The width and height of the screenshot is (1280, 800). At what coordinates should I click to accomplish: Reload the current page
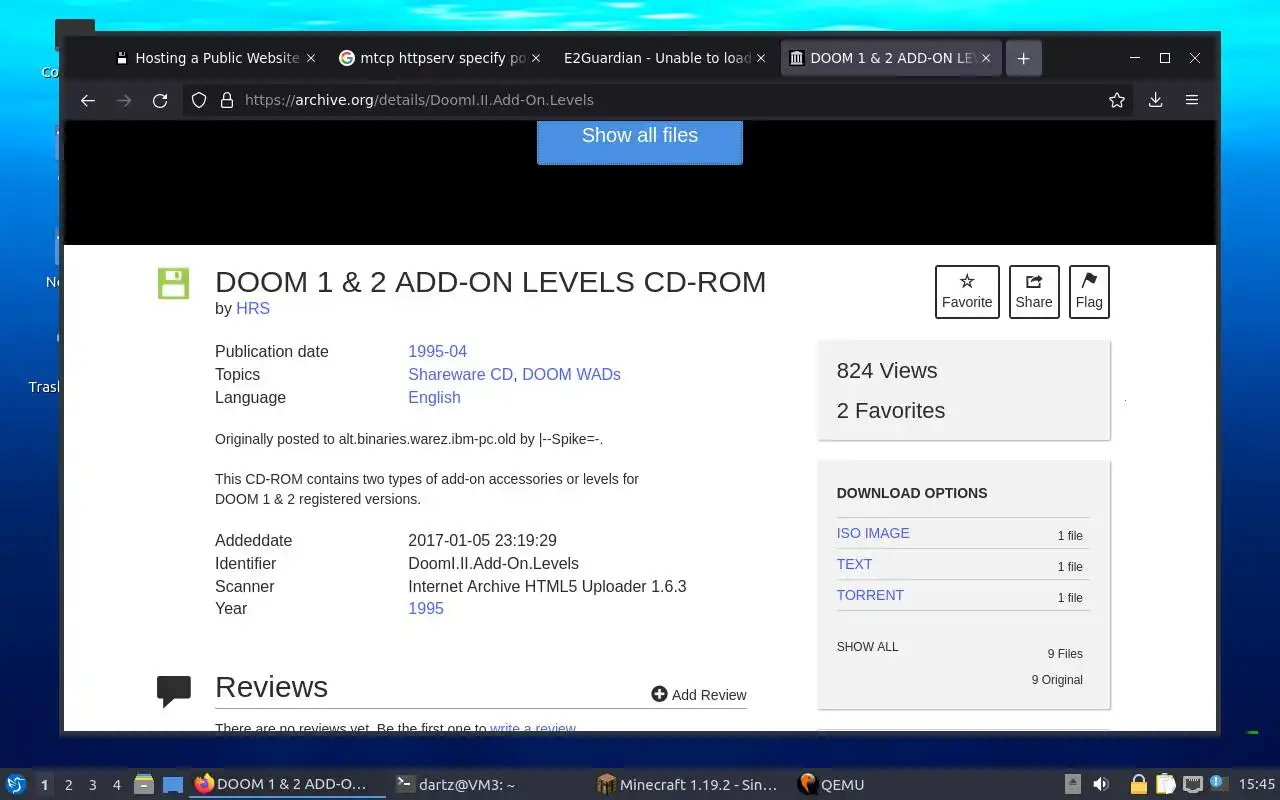[160, 100]
